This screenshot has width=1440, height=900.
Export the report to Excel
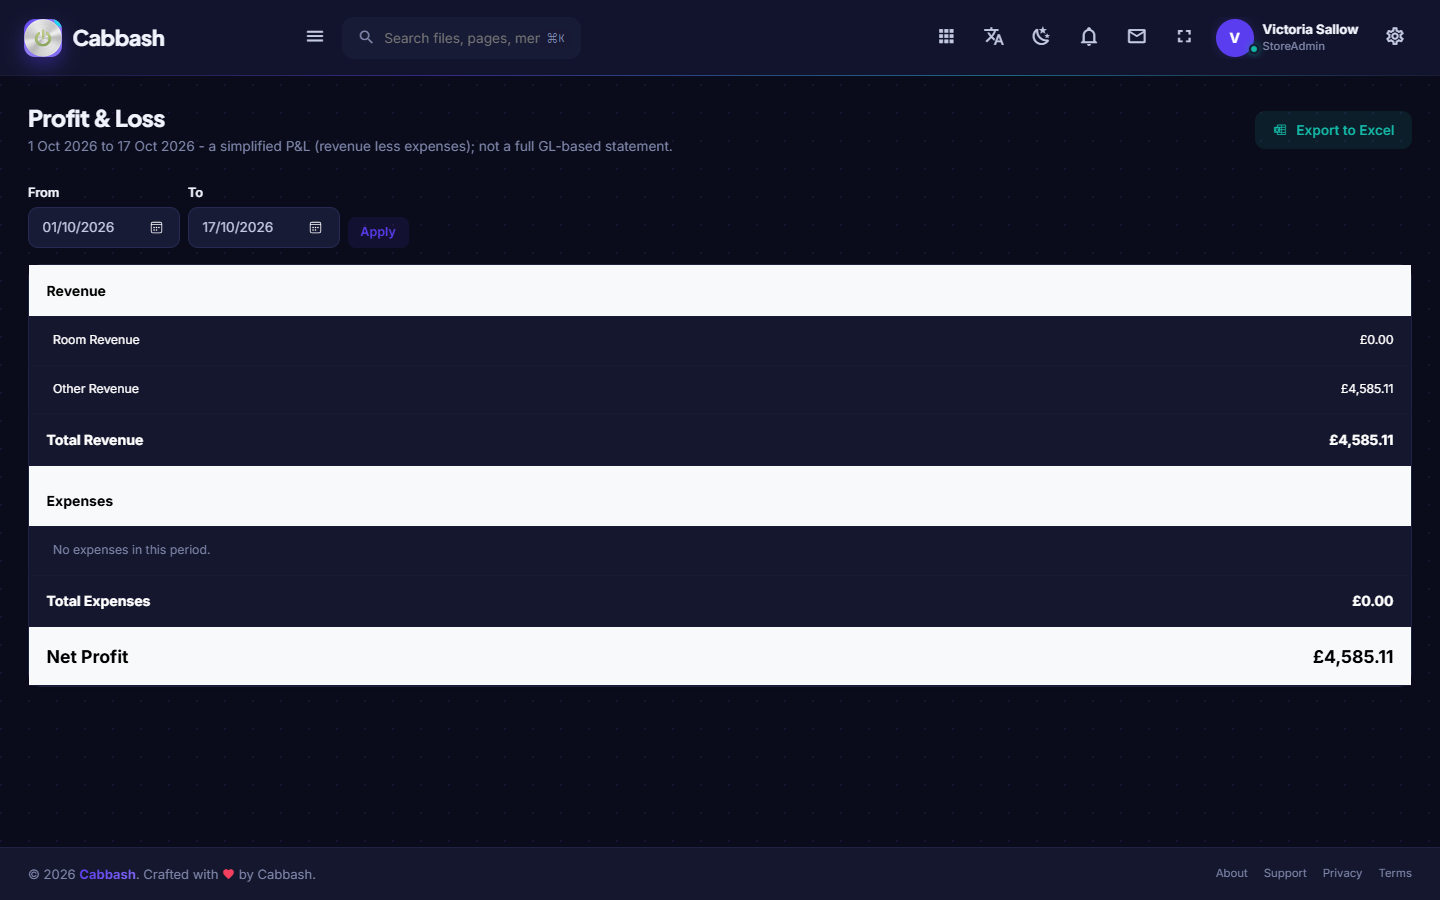pos(1333,130)
